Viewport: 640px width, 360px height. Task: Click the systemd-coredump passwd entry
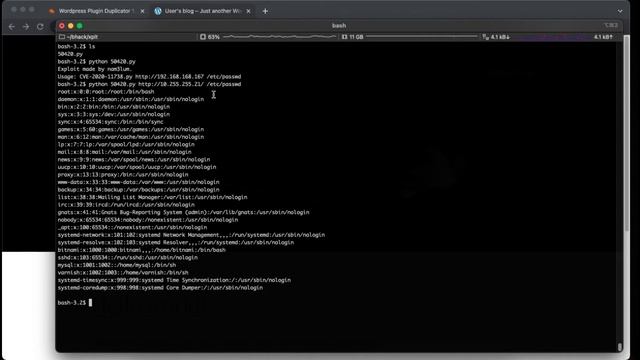tap(160, 288)
